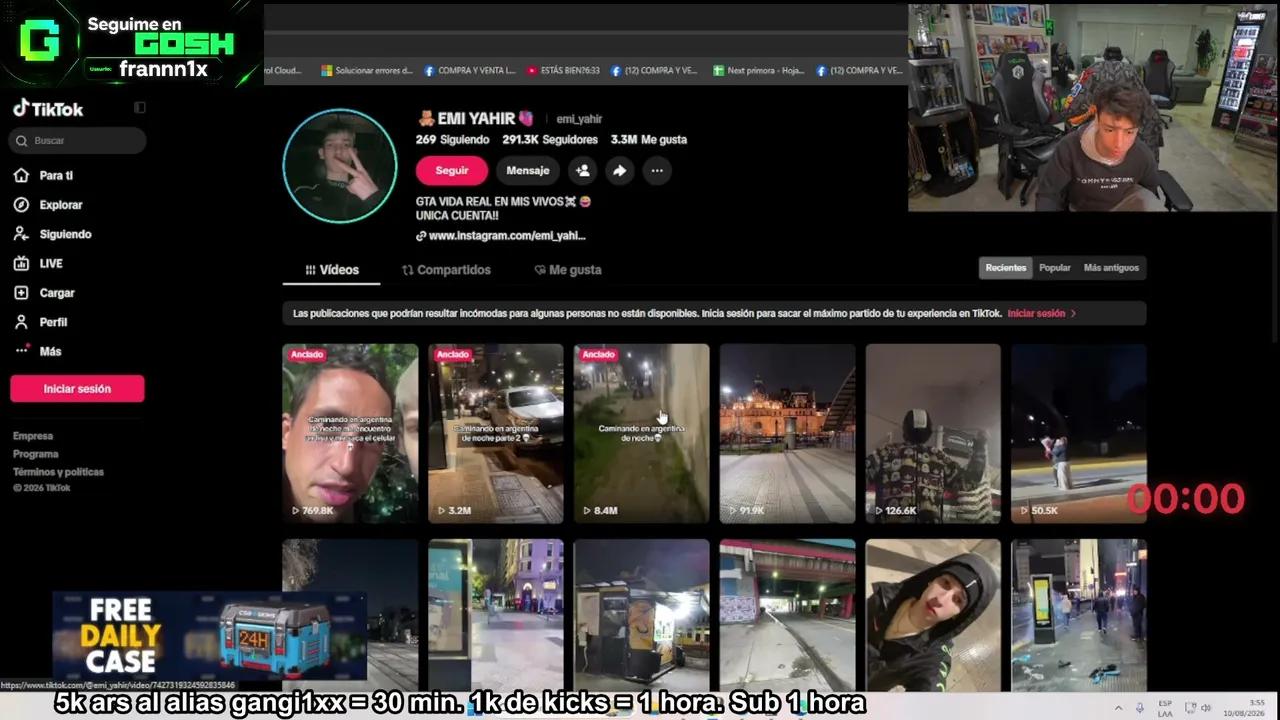Click the ESP LAA language indicator
This screenshot has width=1280, height=720.
click(x=1165, y=707)
